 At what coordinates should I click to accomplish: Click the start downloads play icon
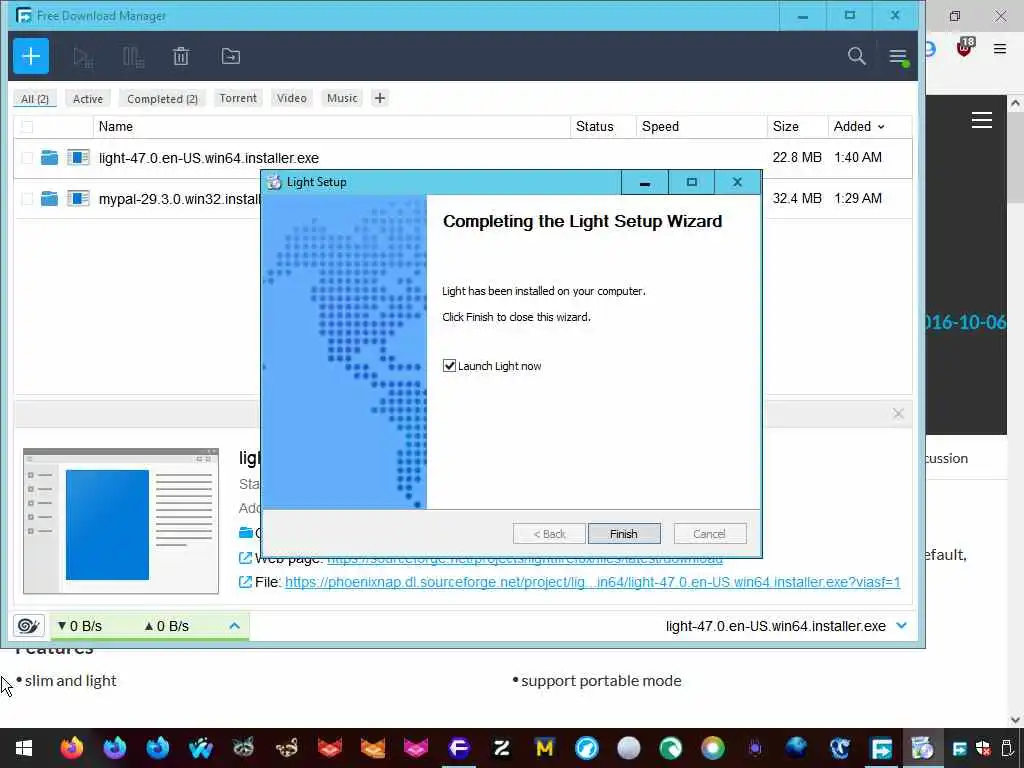(83, 57)
